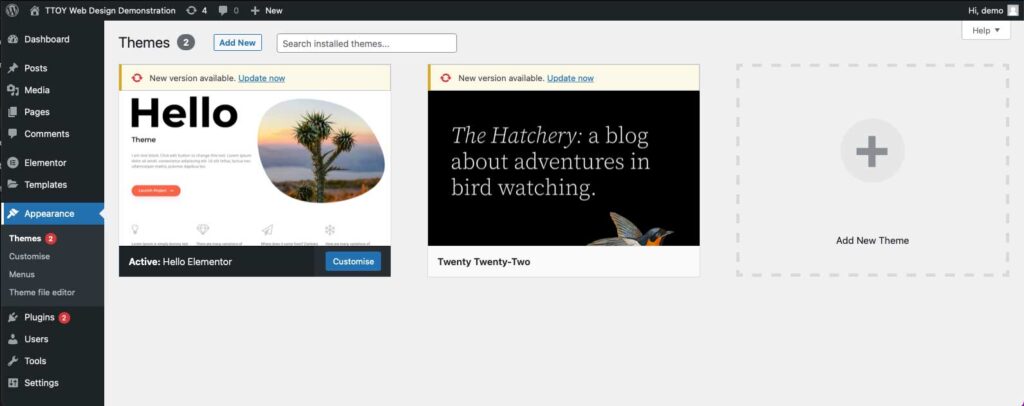Screen dimensions: 1024x406
Task: Click the Active: Hello Elementor label
Action: 180,262
